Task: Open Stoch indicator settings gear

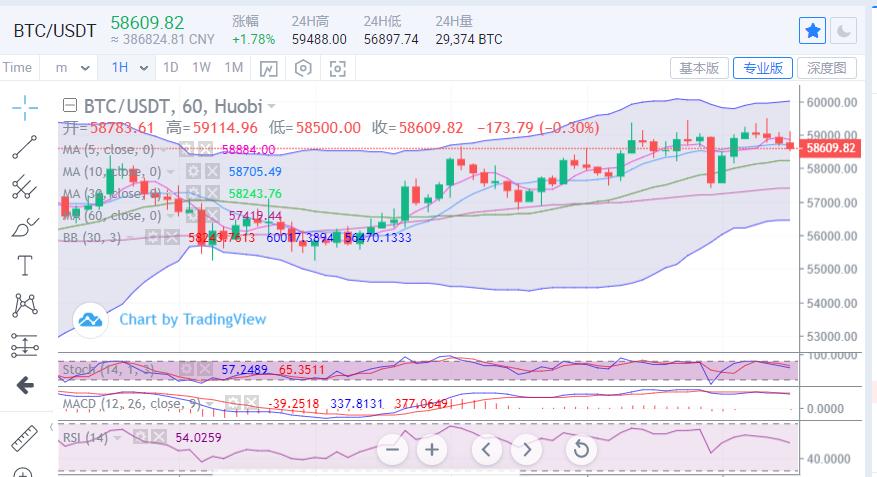Action: click(186, 369)
